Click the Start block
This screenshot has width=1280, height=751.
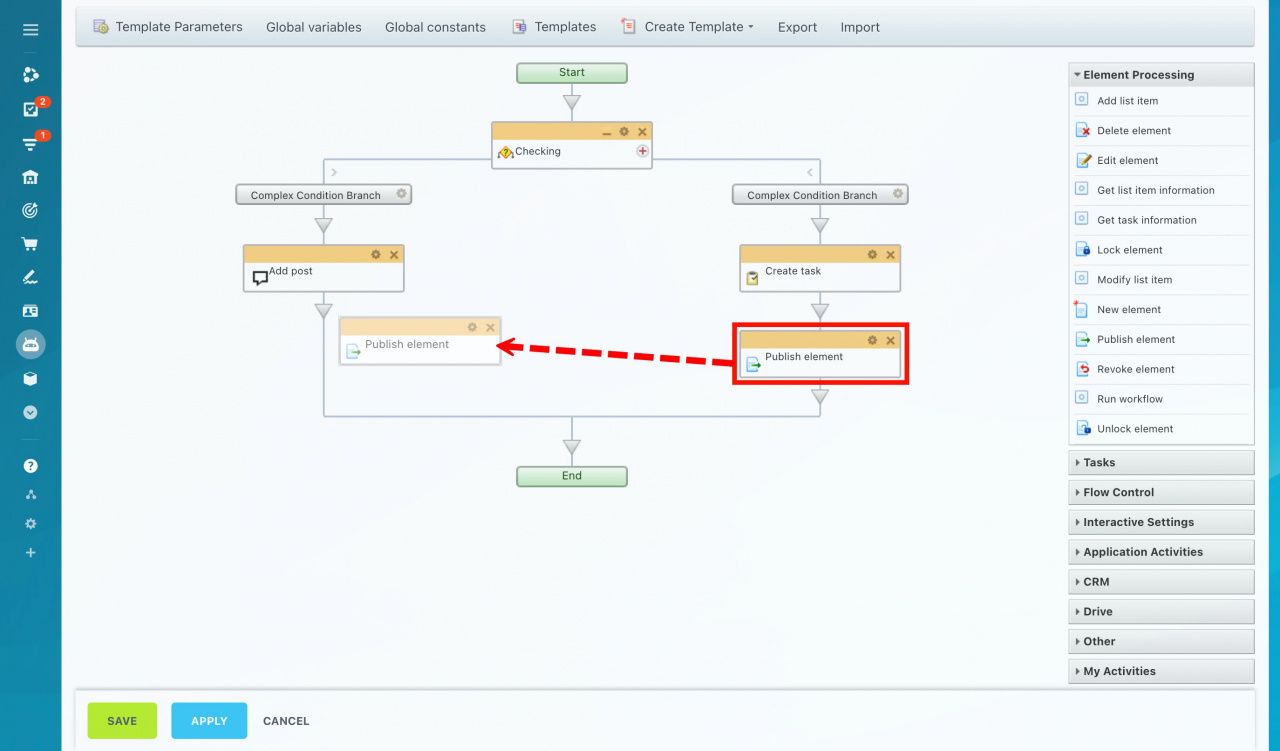click(x=572, y=73)
